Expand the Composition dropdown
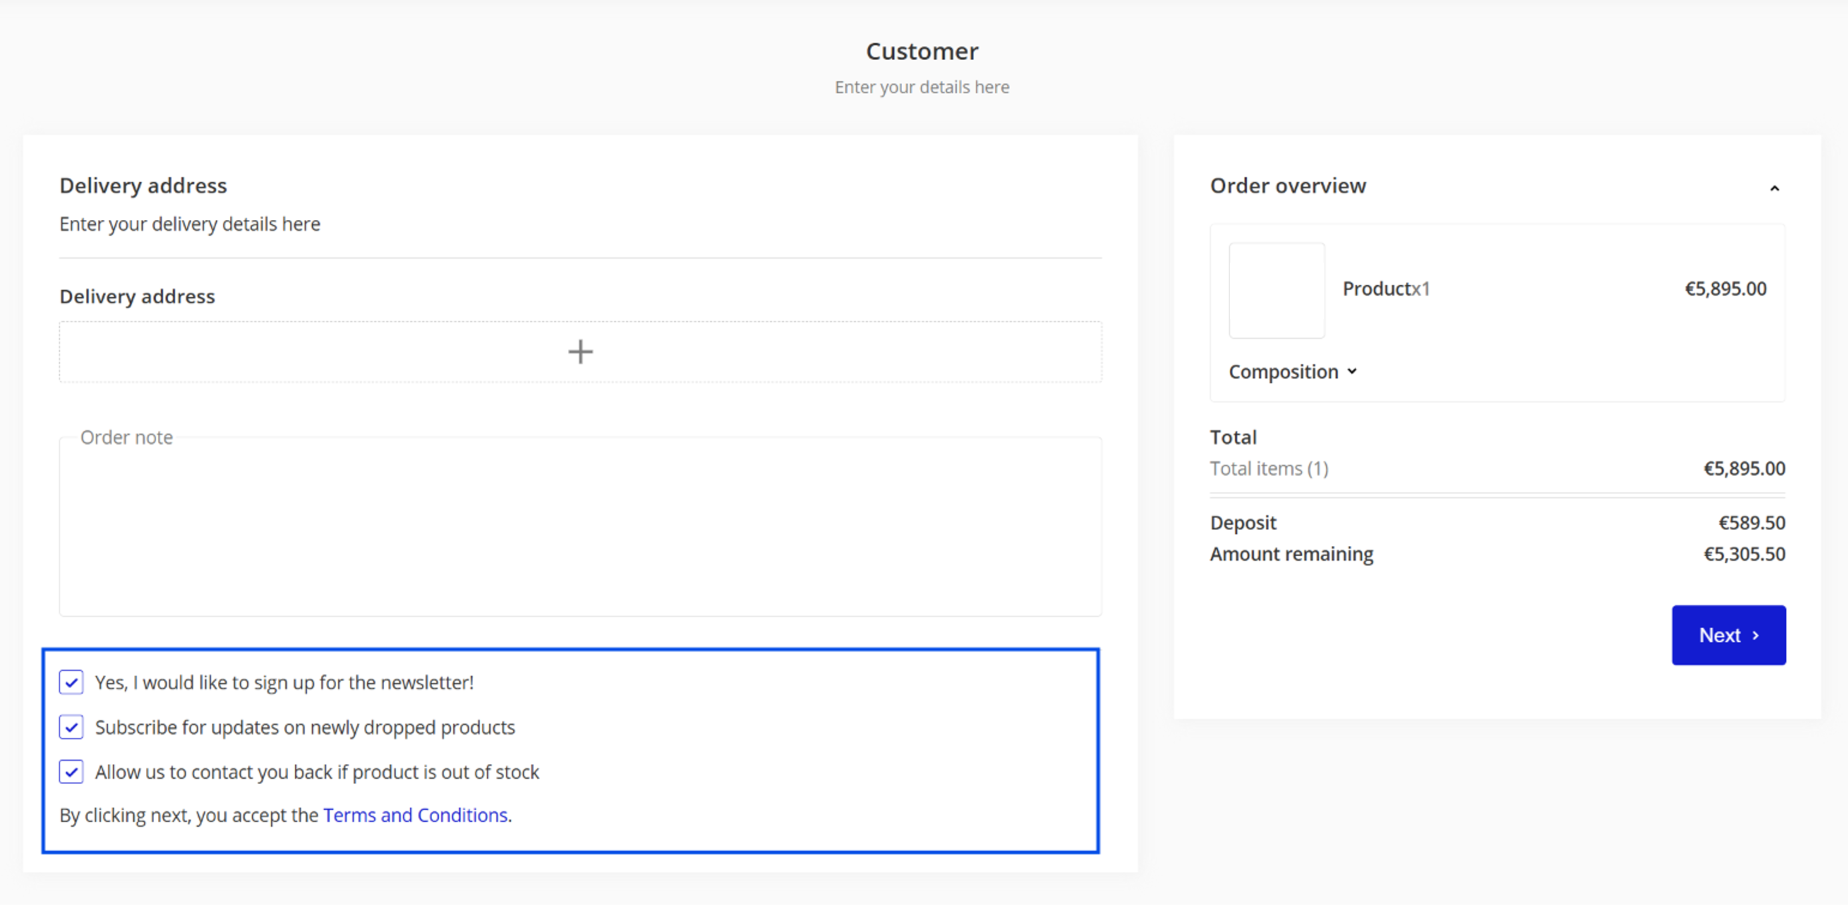The height and width of the screenshot is (905, 1848). (x=1293, y=372)
